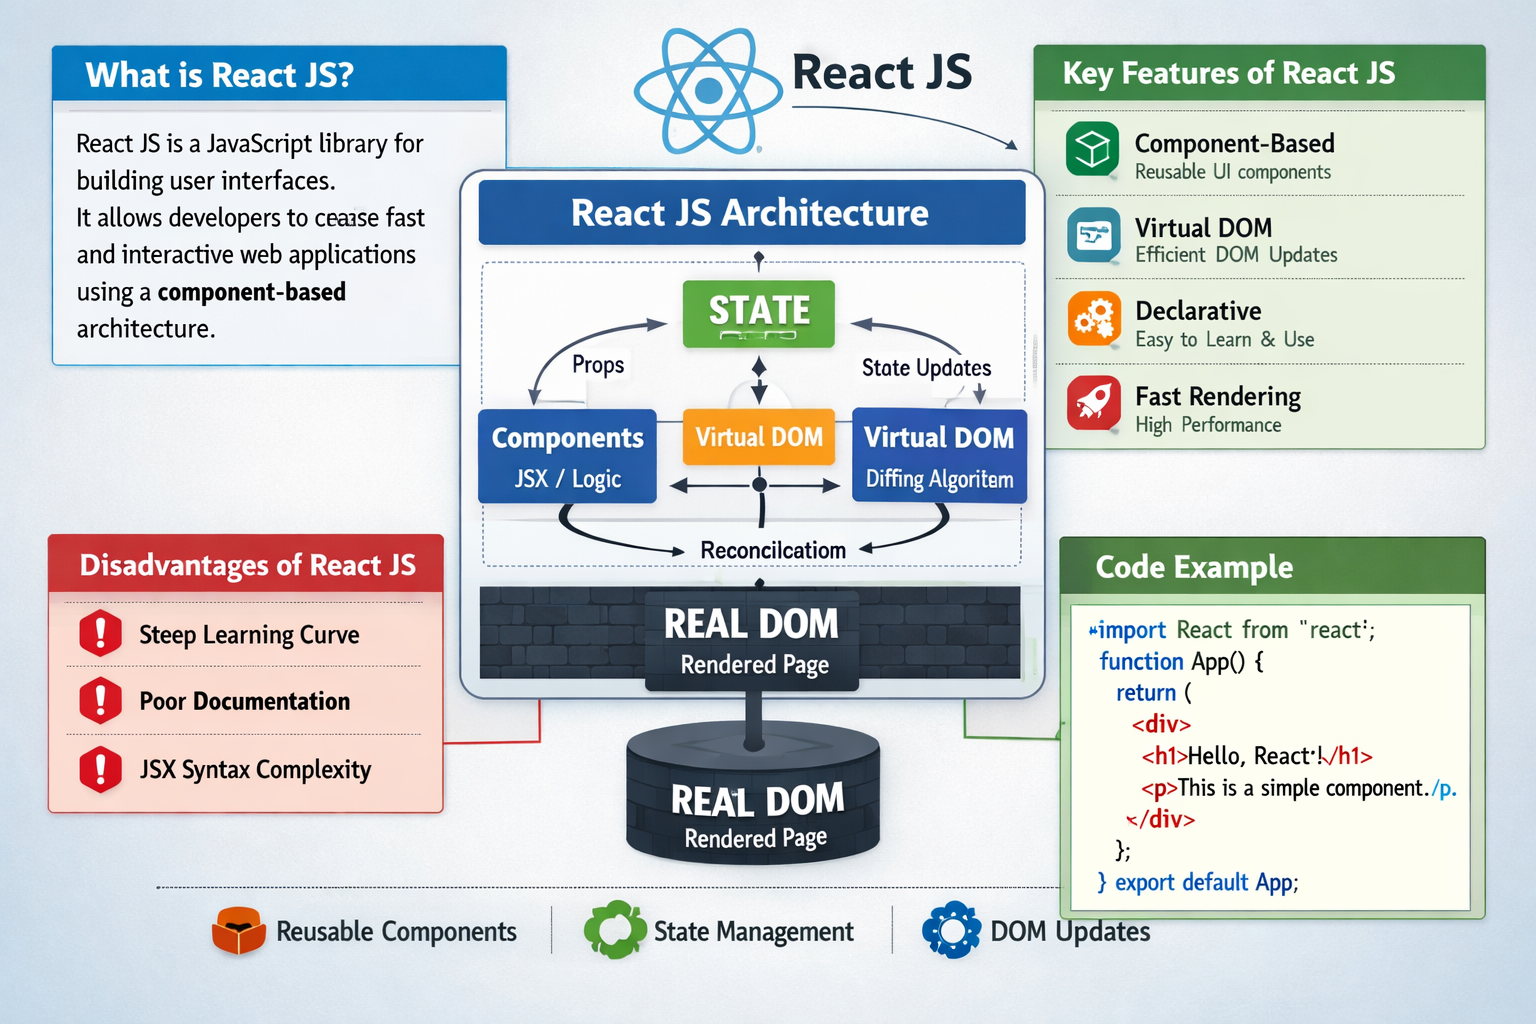1536x1024 pixels.
Task: Click the <h1>Hello, React! code line
Action: (1257, 756)
